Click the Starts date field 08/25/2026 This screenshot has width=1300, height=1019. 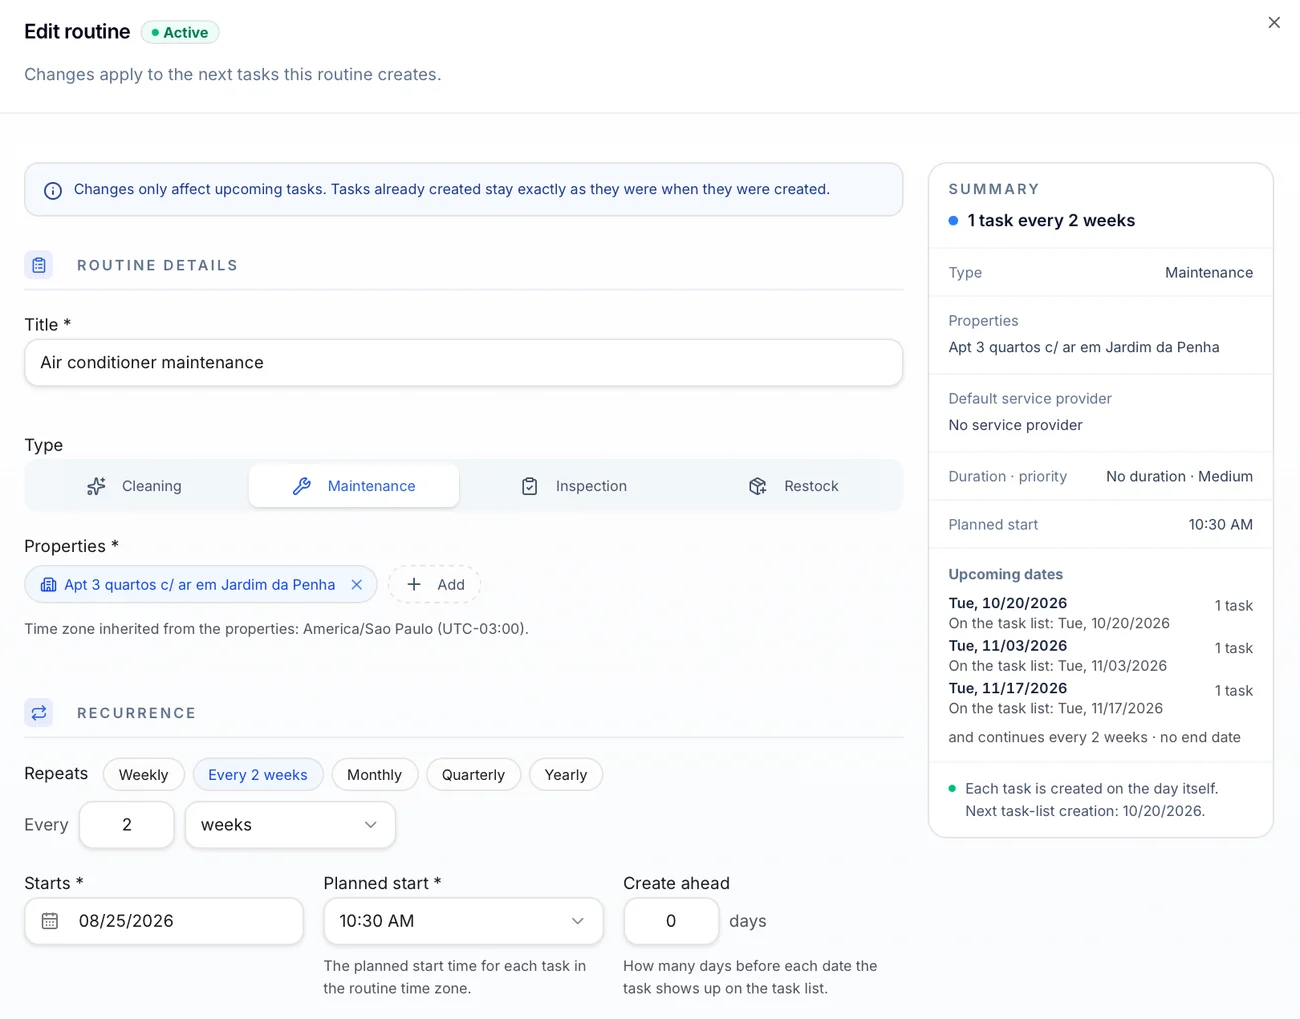[164, 921]
